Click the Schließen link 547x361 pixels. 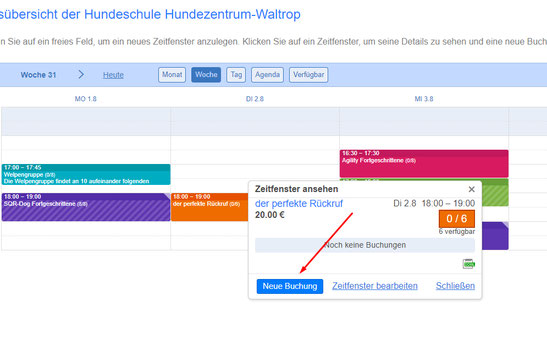pyautogui.click(x=455, y=286)
